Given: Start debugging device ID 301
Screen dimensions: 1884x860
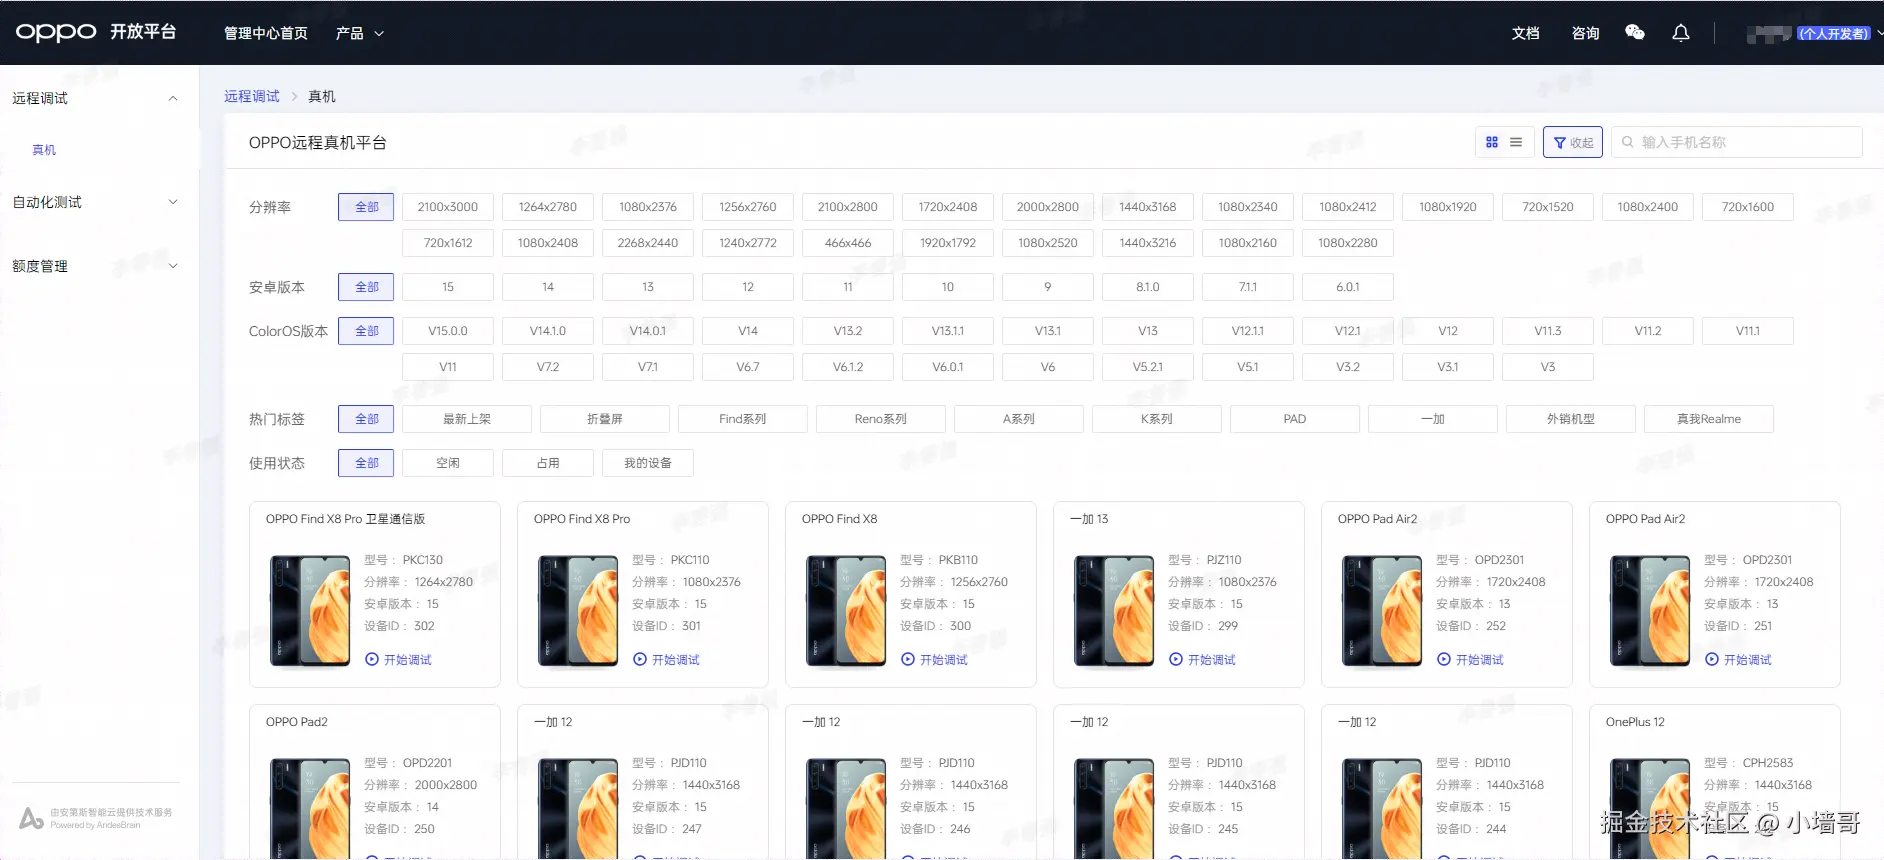Looking at the screenshot, I should tap(666, 660).
